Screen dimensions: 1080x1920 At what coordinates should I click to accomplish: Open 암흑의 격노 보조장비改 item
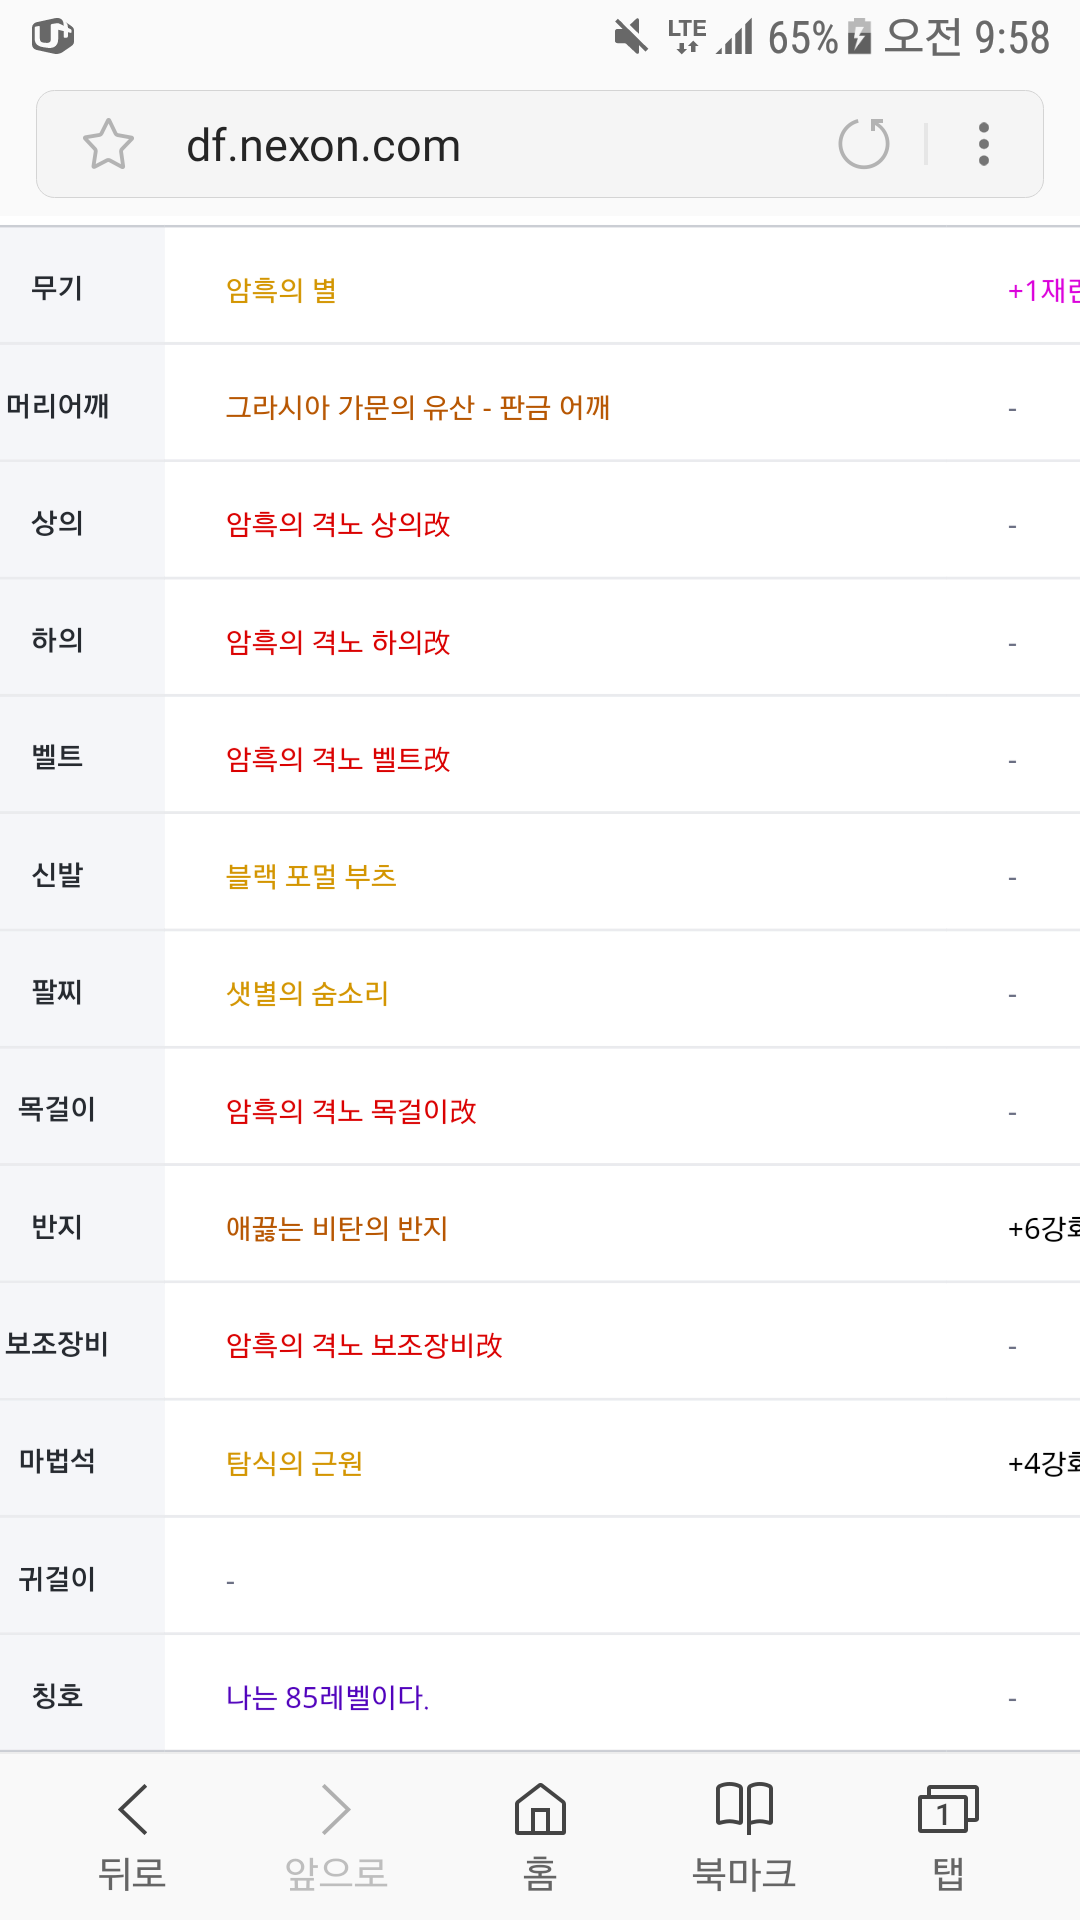364,1345
